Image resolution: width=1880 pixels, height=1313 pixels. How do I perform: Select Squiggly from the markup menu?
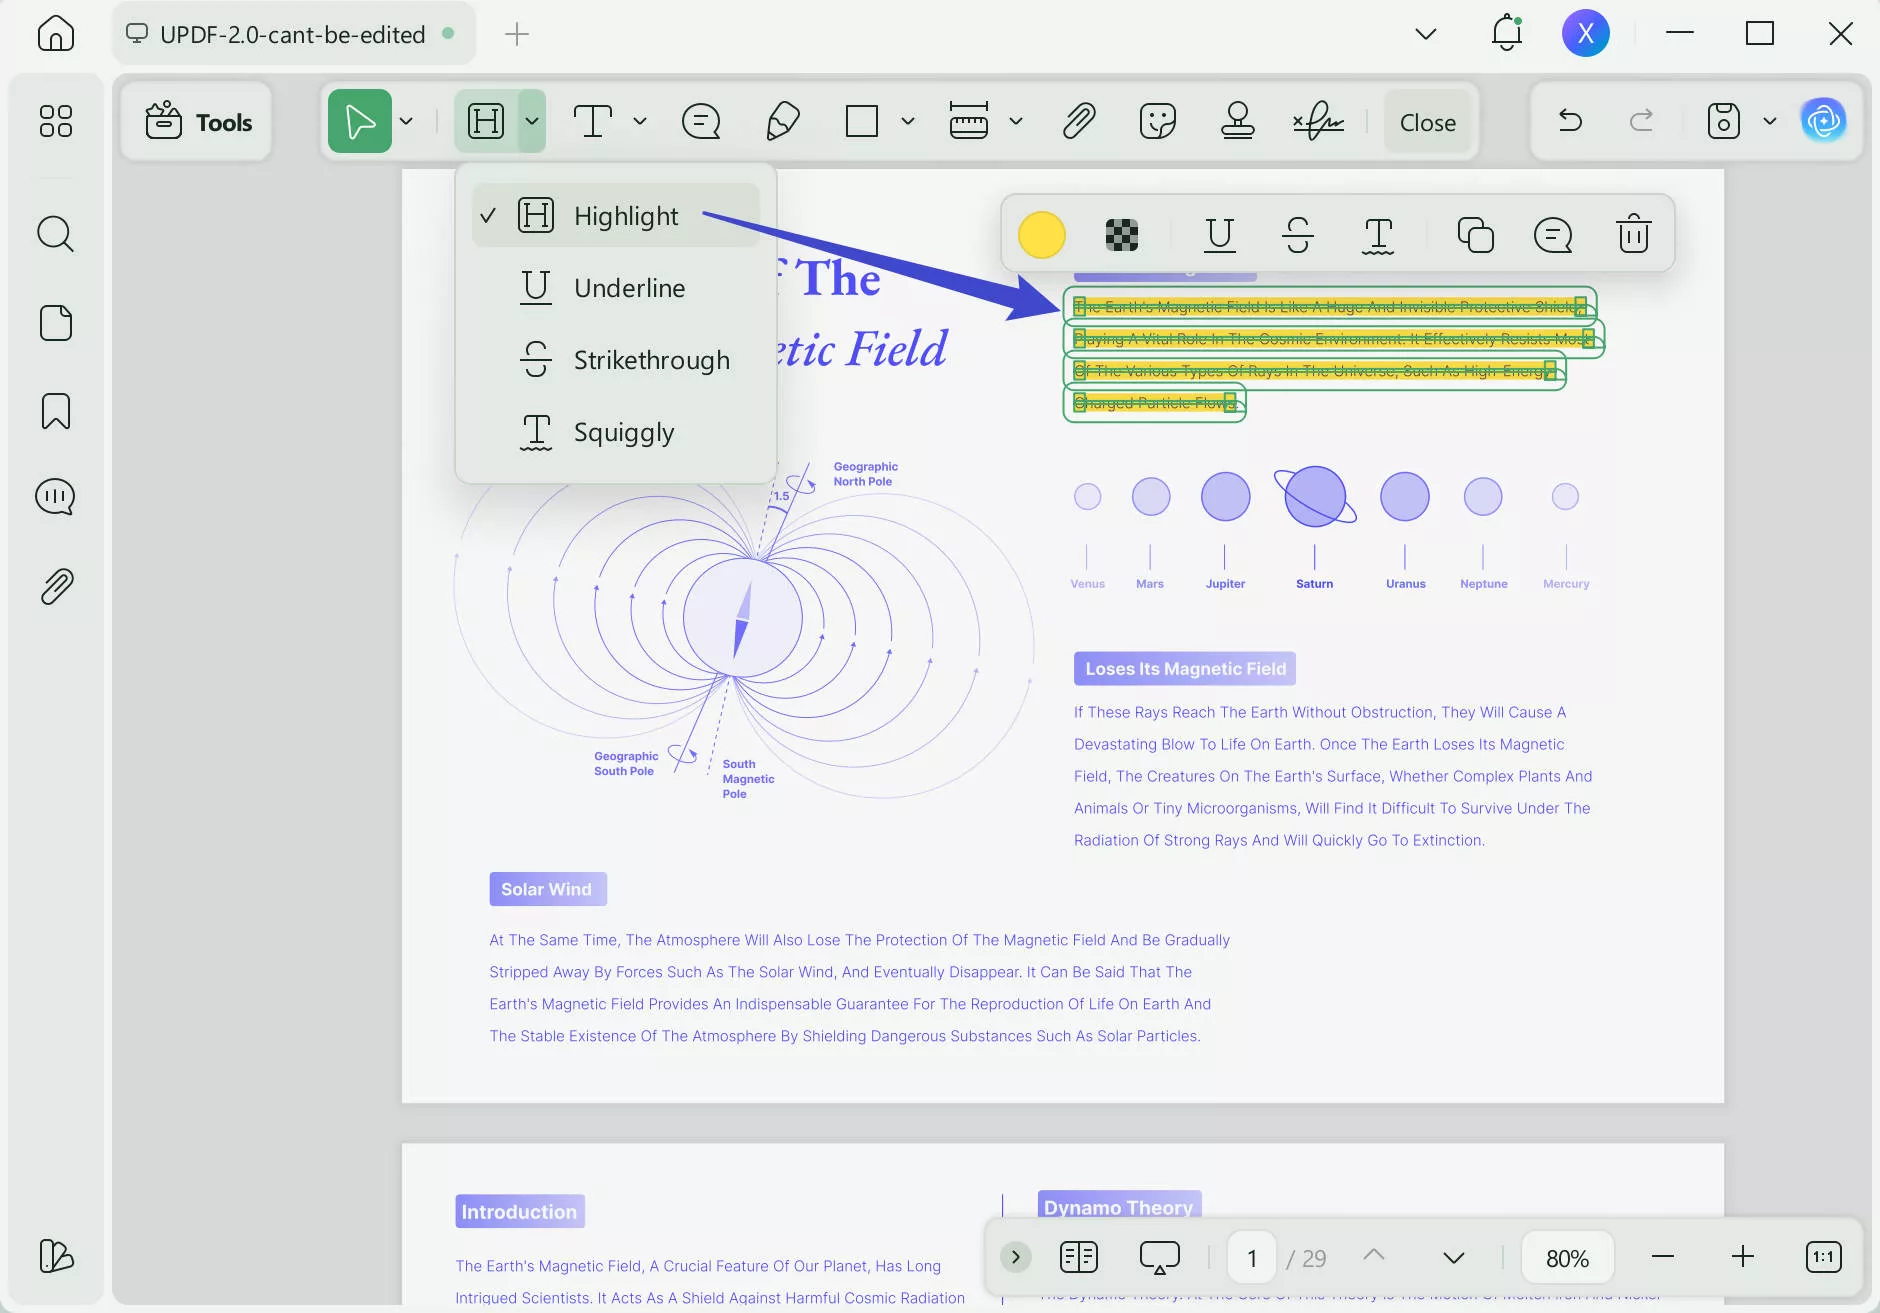[x=622, y=431]
